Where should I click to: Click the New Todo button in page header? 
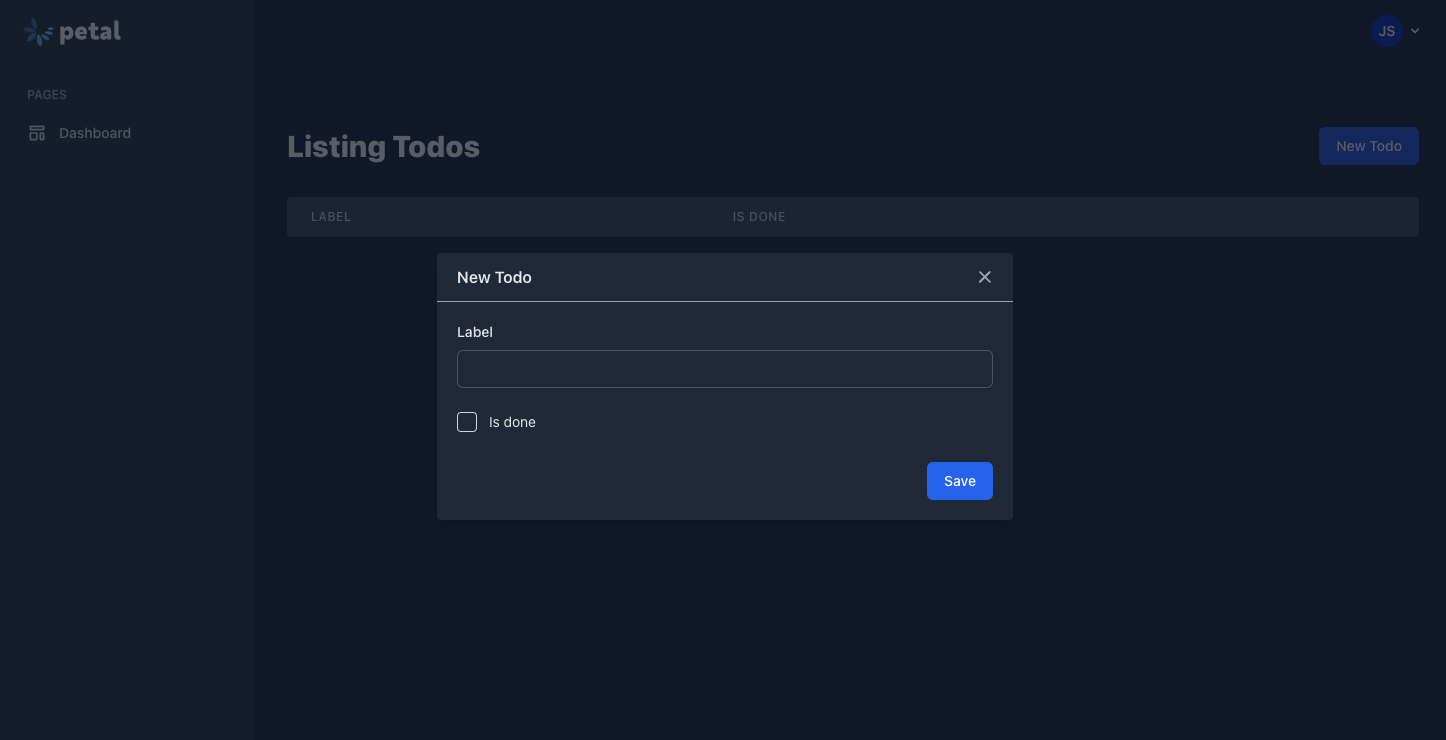[1368, 146]
